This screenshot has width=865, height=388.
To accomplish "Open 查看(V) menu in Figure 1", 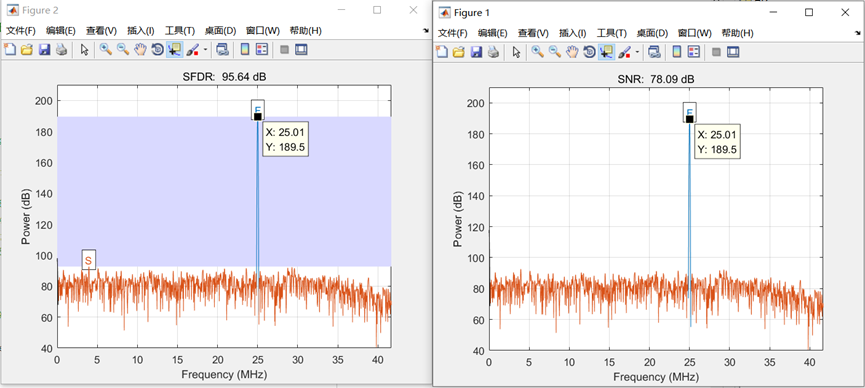I will (x=533, y=33).
